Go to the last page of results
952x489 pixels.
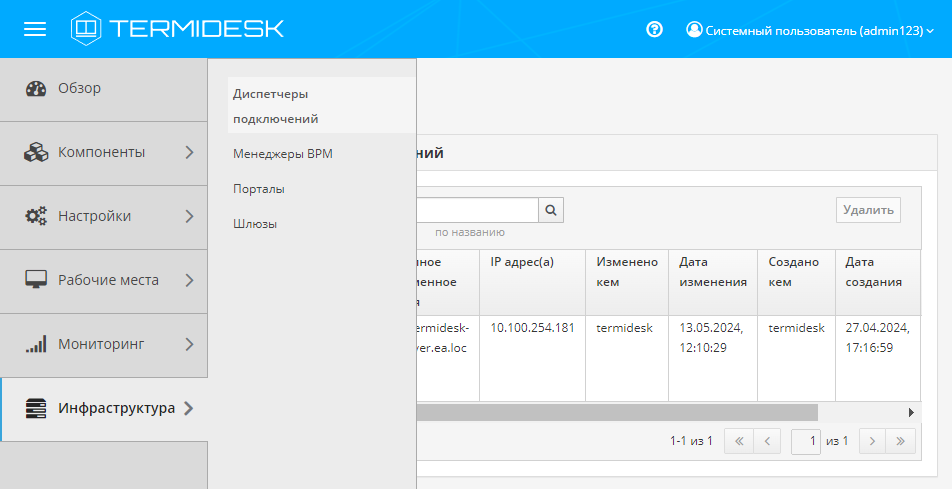[901, 441]
